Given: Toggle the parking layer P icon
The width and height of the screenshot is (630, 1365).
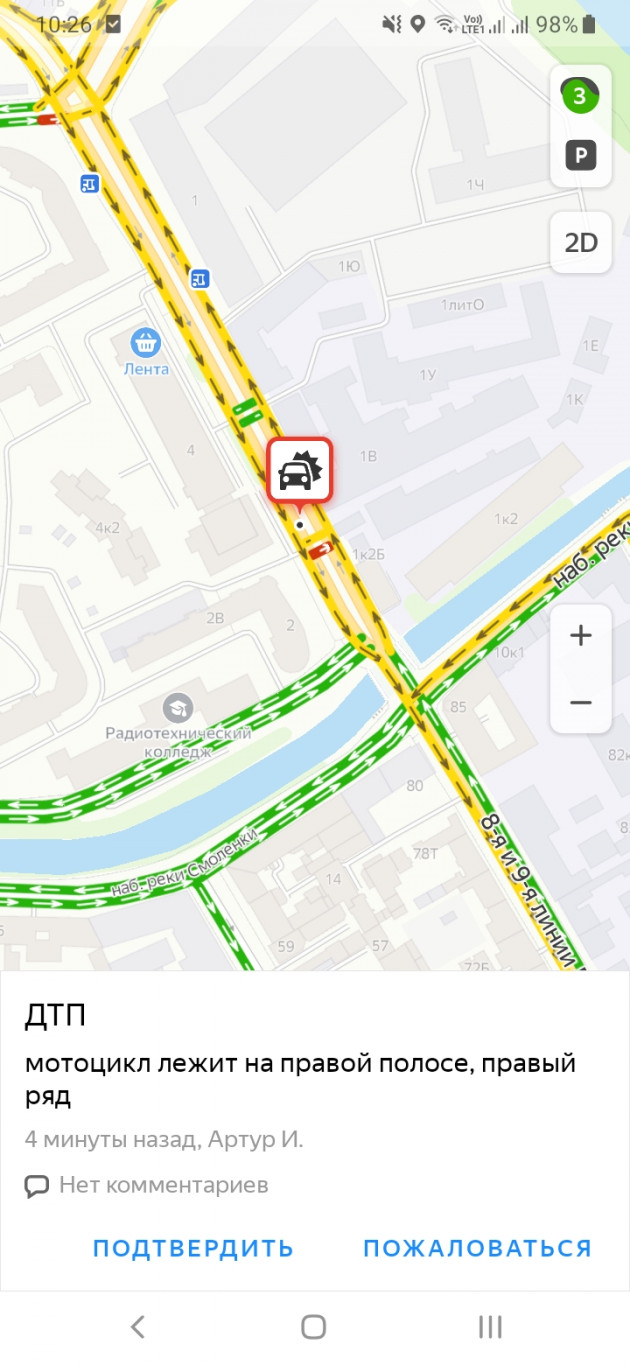Looking at the screenshot, I should pyautogui.click(x=581, y=155).
